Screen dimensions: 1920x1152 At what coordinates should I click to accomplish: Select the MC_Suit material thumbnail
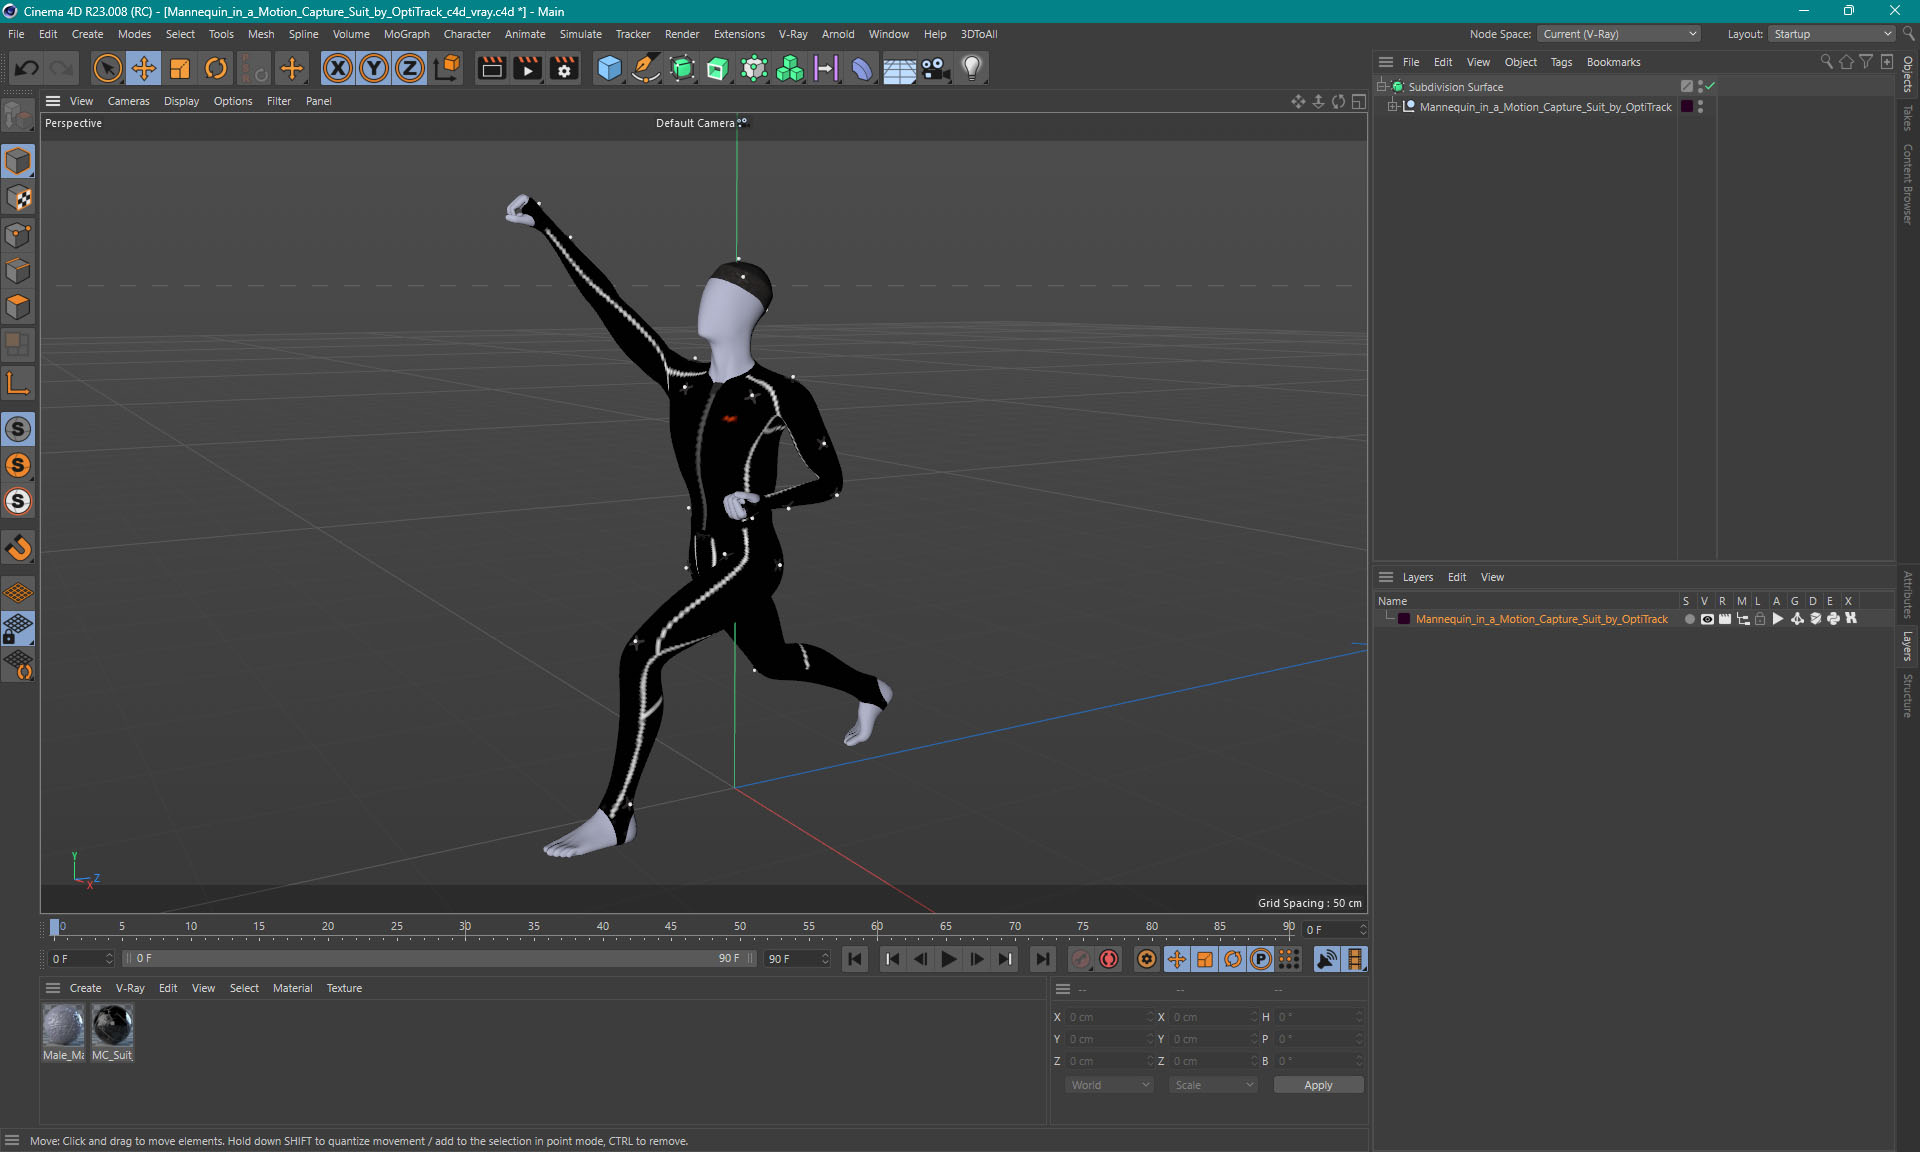point(112,1027)
